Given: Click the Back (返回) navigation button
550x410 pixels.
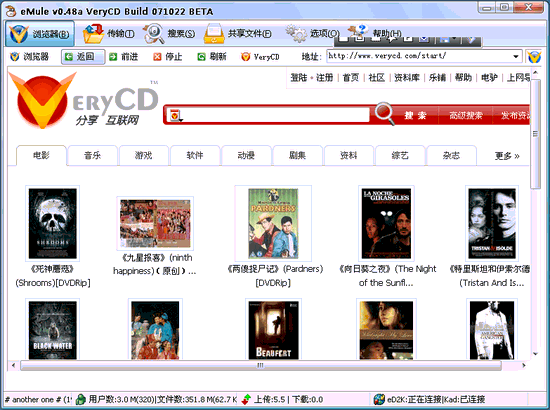Looking at the screenshot, I should pos(83,57).
